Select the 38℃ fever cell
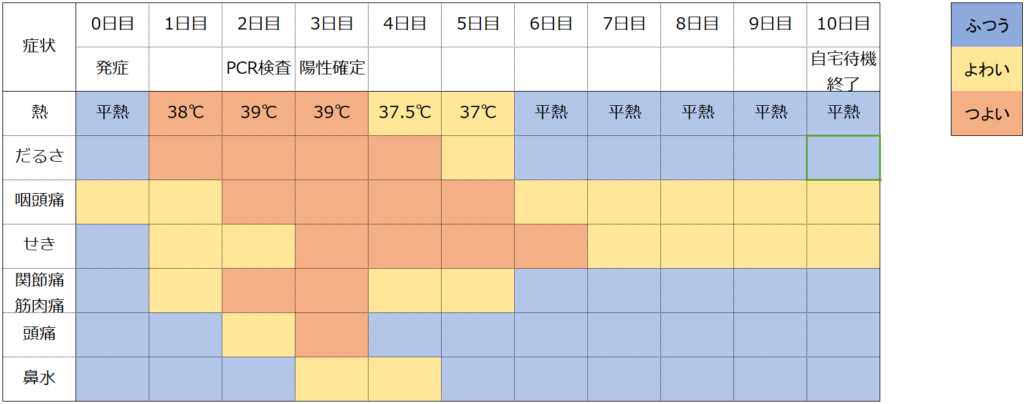Image resolution: width=1024 pixels, height=404 pixels. click(185, 114)
